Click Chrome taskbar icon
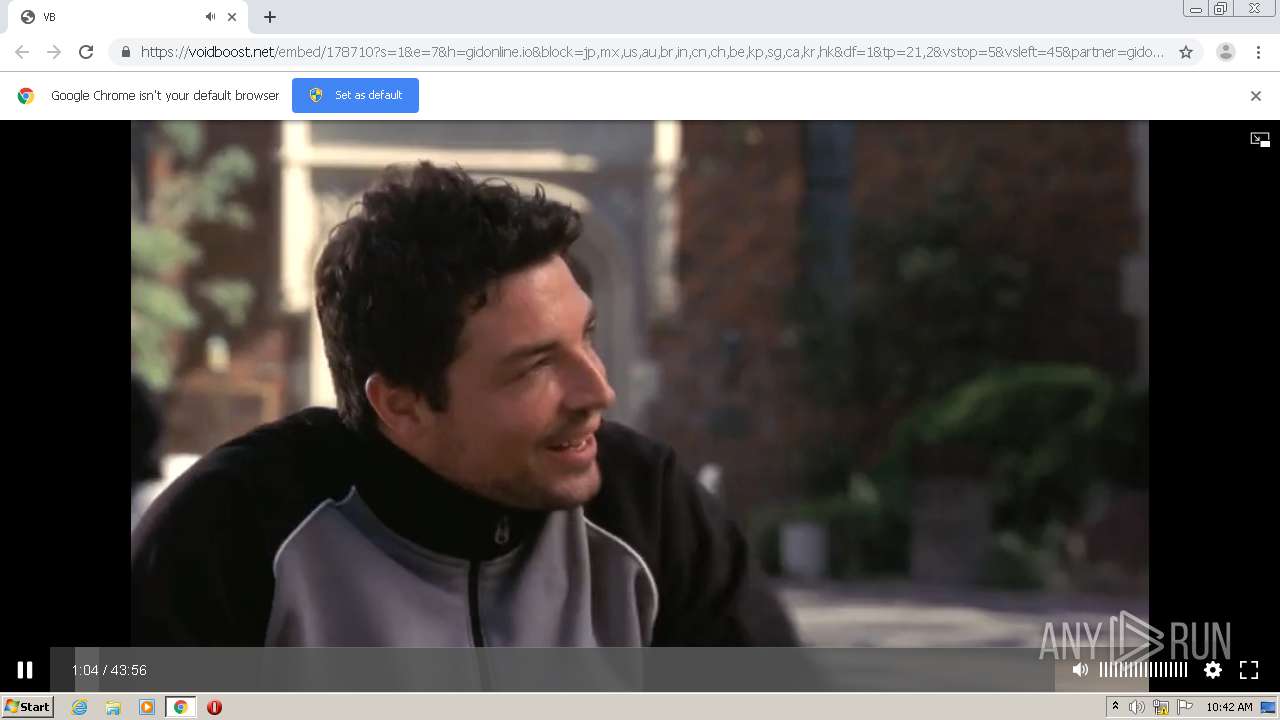The height and width of the screenshot is (720, 1280). coord(180,707)
